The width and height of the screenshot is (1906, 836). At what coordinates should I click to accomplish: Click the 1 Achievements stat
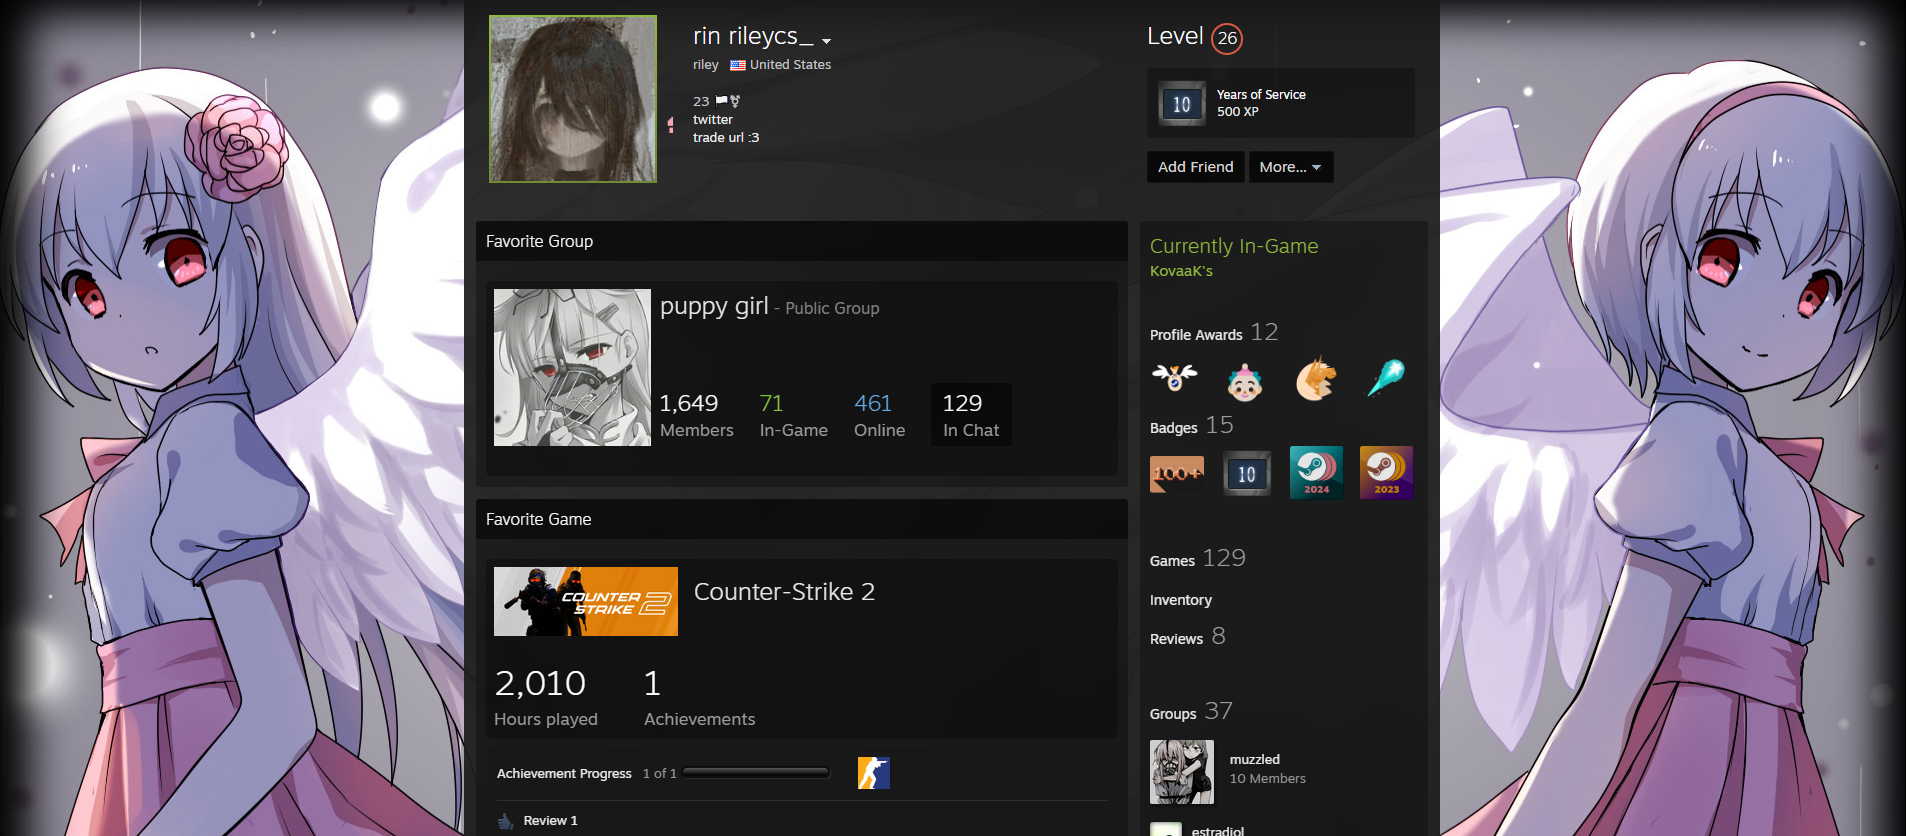[699, 697]
